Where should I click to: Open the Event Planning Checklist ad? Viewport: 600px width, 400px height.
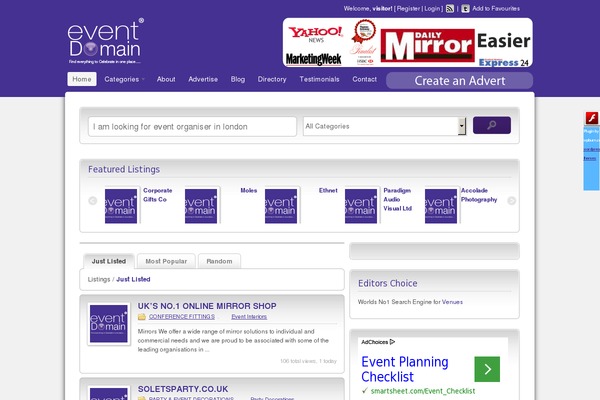pyautogui.click(x=405, y=369)
